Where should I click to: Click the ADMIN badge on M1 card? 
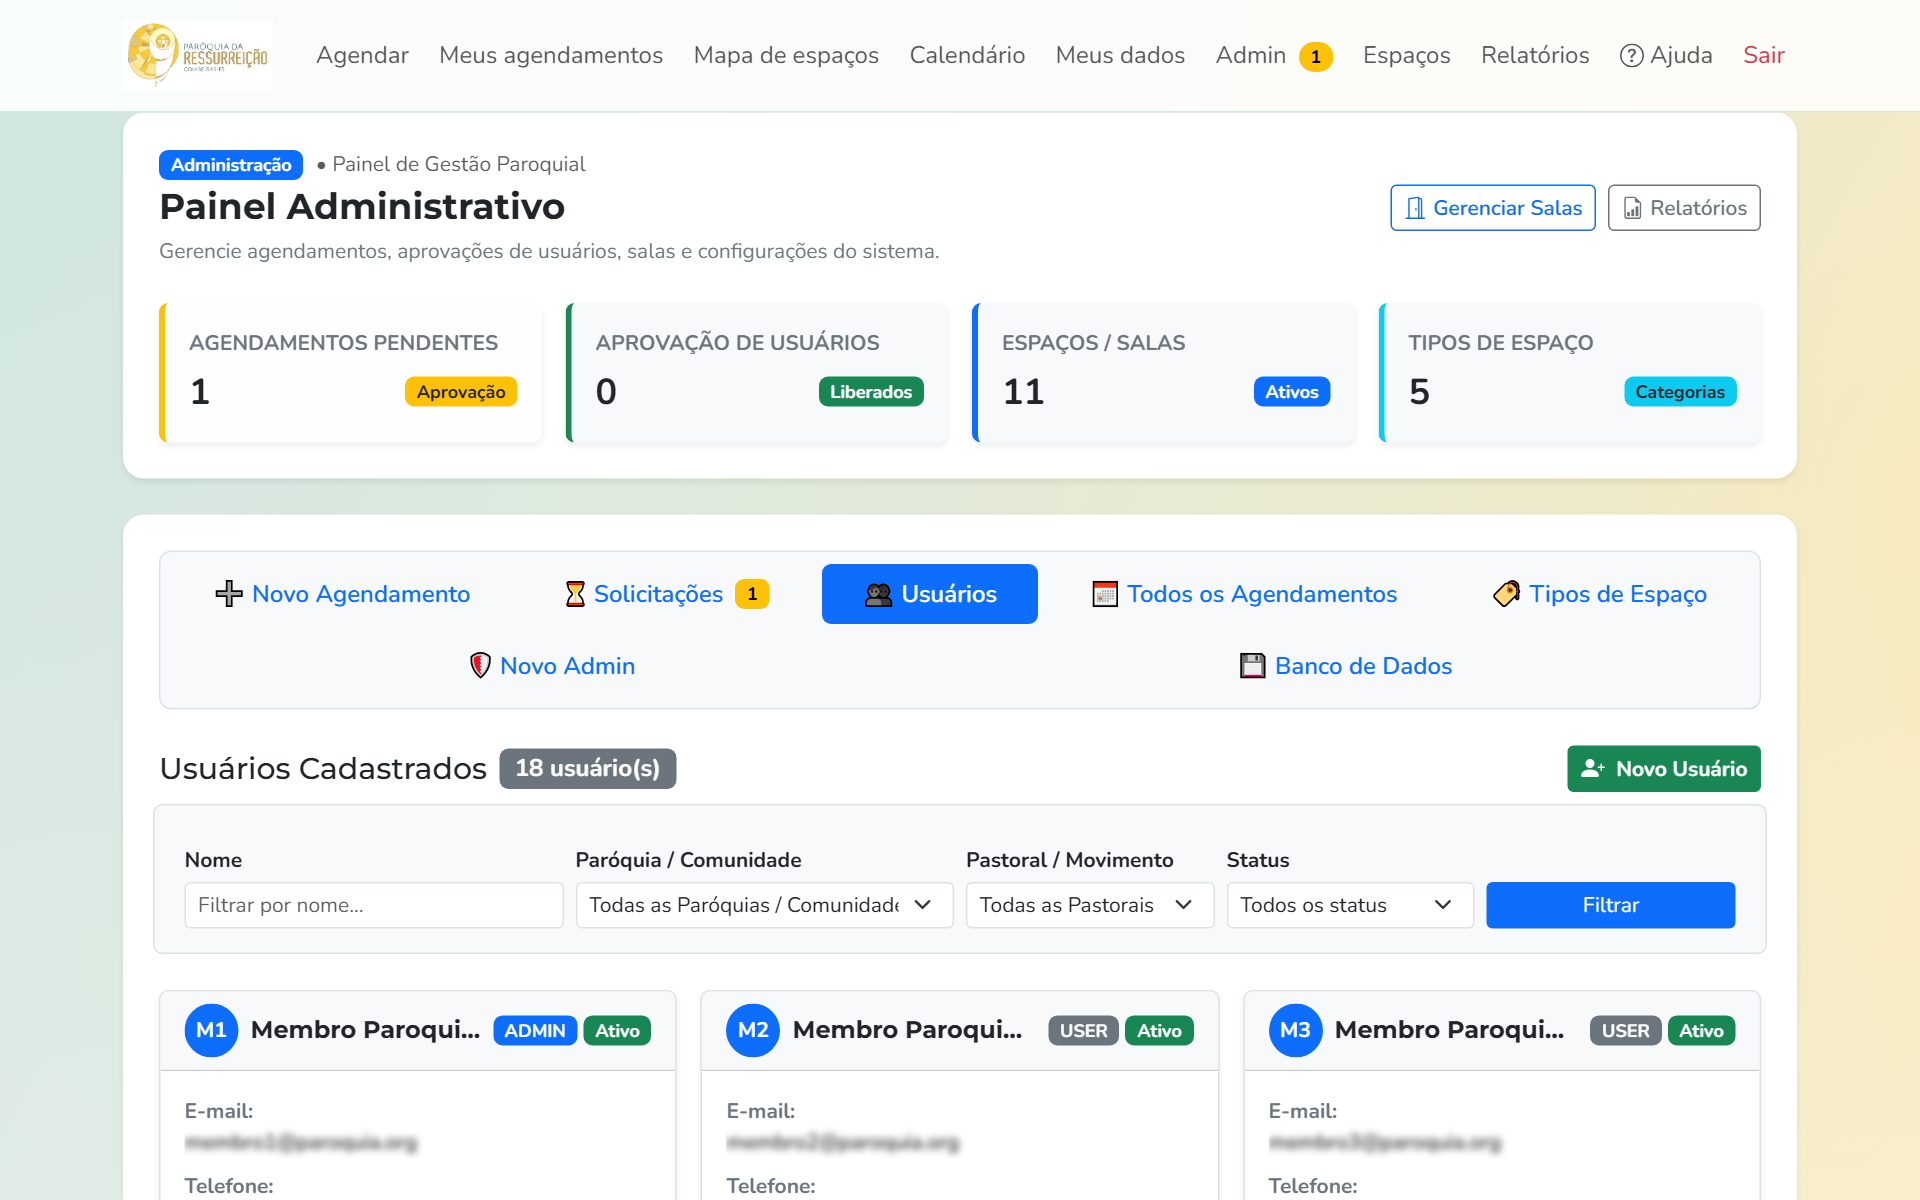(535, 1031)
